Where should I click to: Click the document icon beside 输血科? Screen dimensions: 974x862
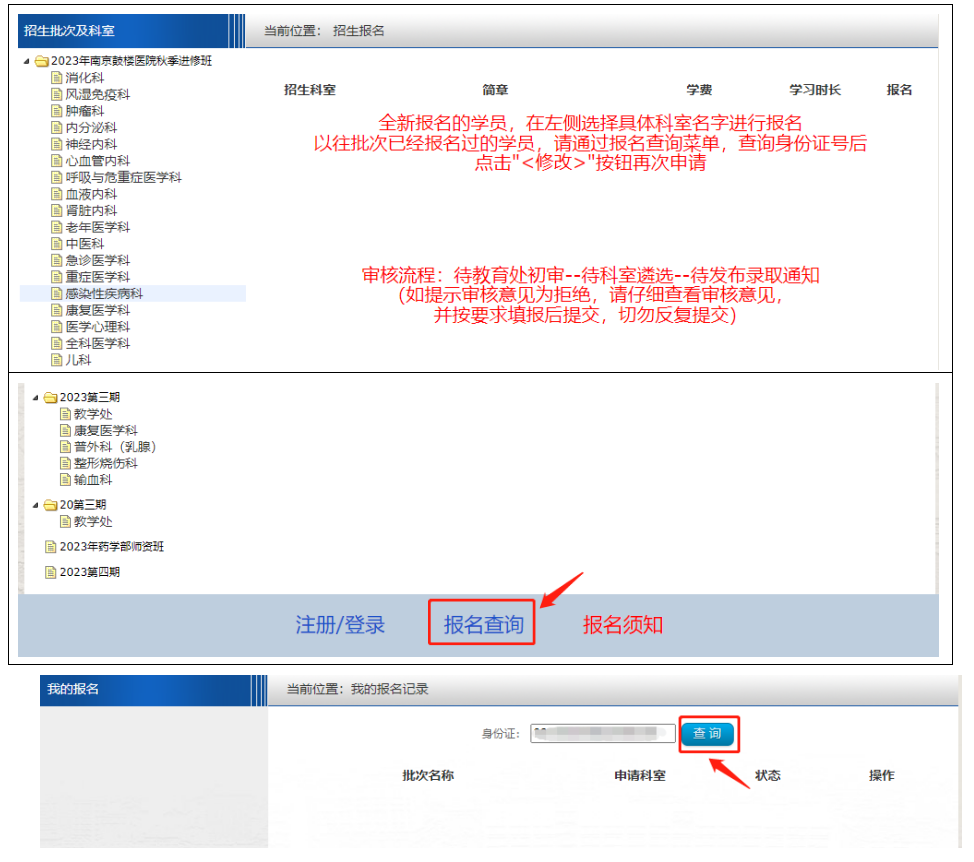[65, 479]
